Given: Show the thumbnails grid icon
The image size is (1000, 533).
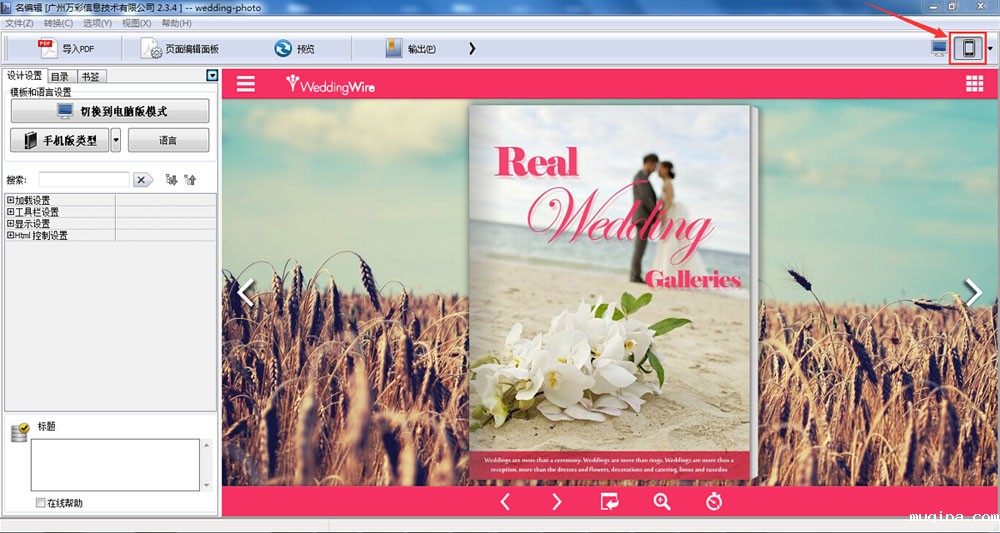Looking at the screenshot, I should (974, 84).
